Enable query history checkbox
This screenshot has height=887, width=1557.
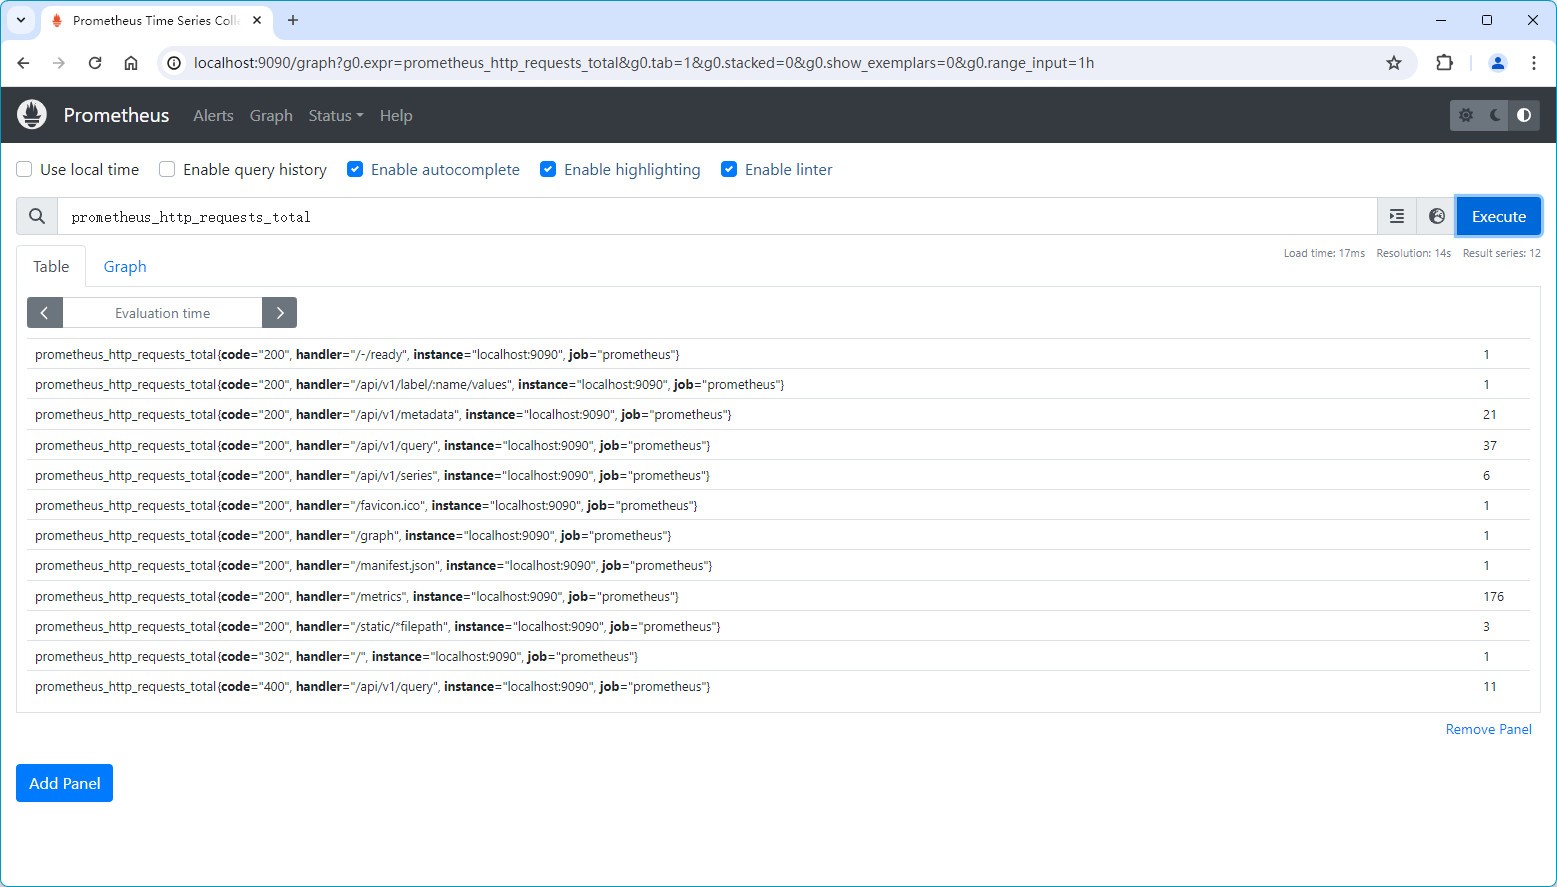tap(167, 169)
